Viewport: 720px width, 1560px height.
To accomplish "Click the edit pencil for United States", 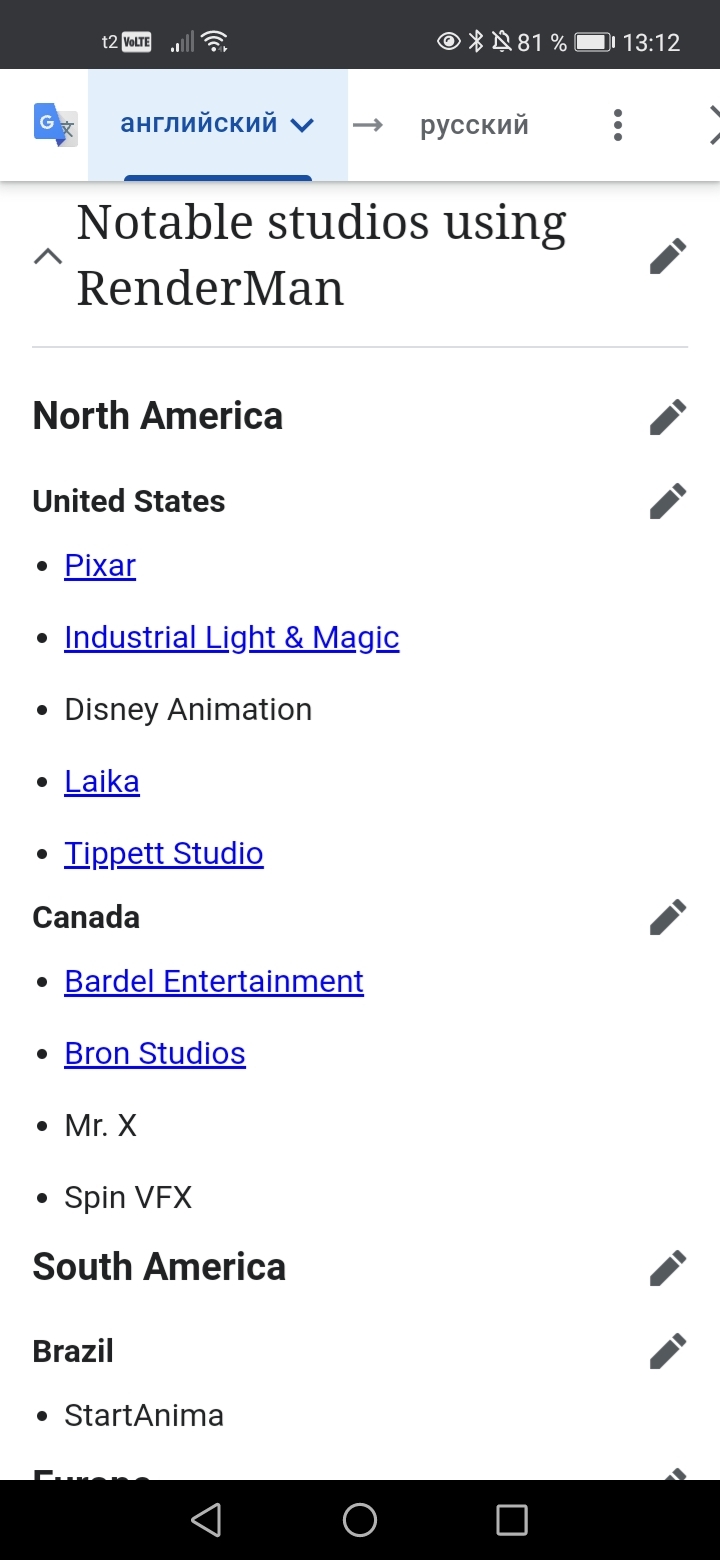I will [x=667, y=501].
